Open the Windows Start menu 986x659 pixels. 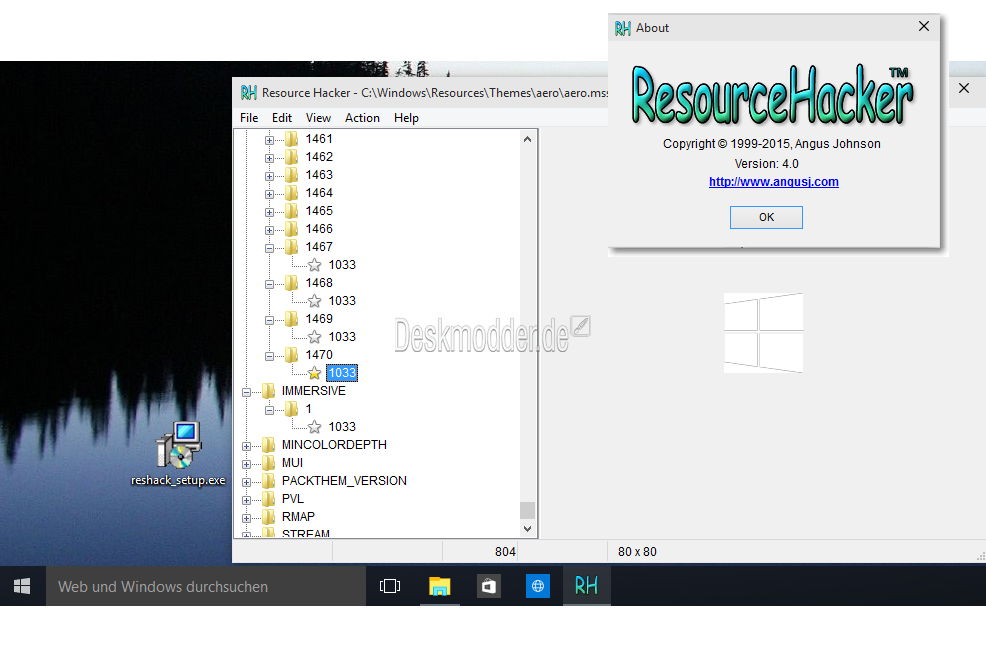22,586
